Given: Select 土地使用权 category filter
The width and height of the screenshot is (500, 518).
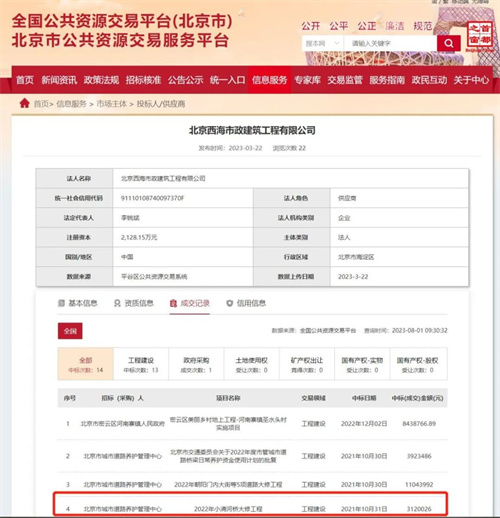Looking at the screenshot, I should [252, 364].
